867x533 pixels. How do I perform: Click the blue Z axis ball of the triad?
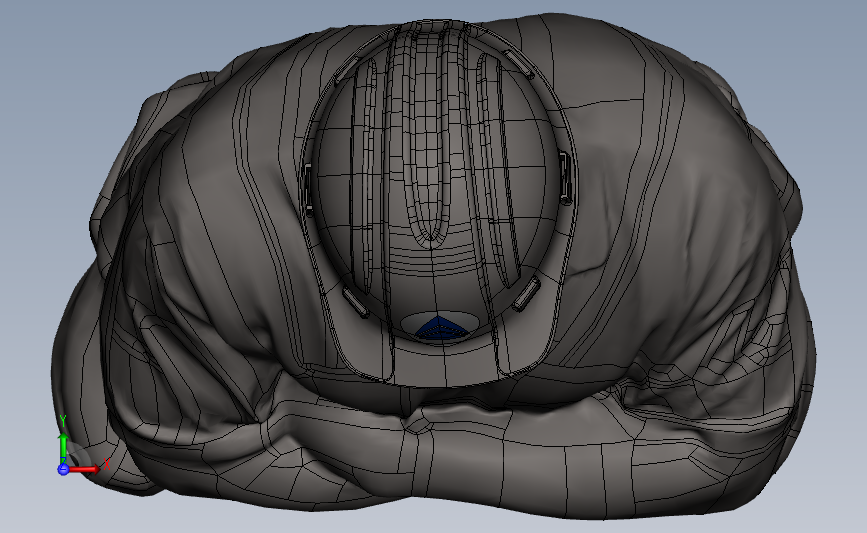63,469
